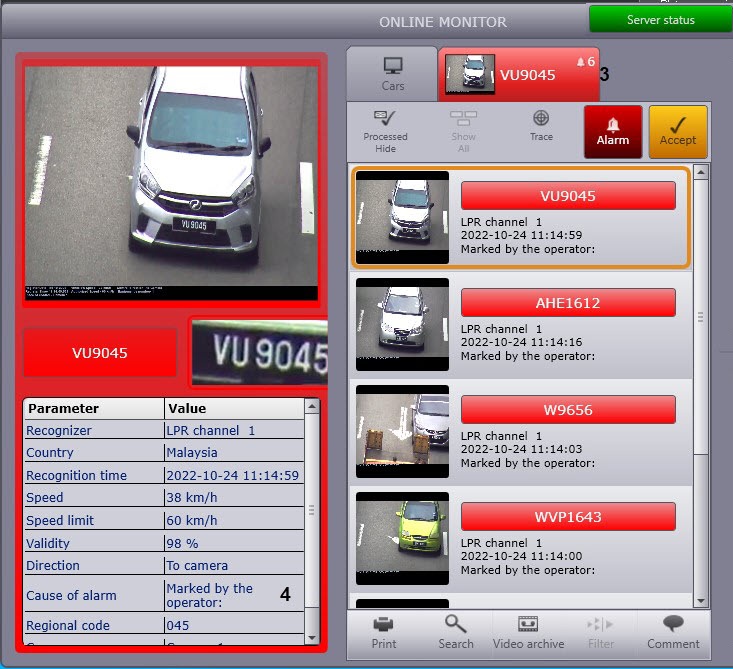Click the Value column header
The image size is (733, 669).
coord(234,409)
